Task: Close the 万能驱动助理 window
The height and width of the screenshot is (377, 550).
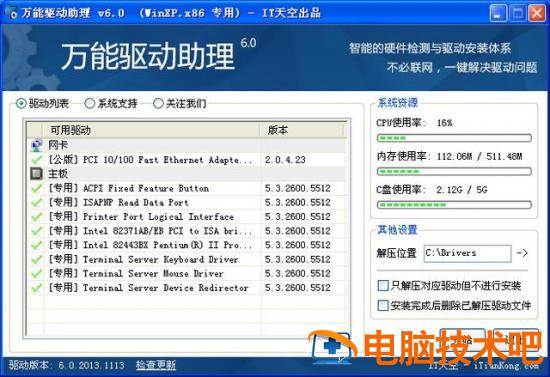Action: (x=537, y=13)
